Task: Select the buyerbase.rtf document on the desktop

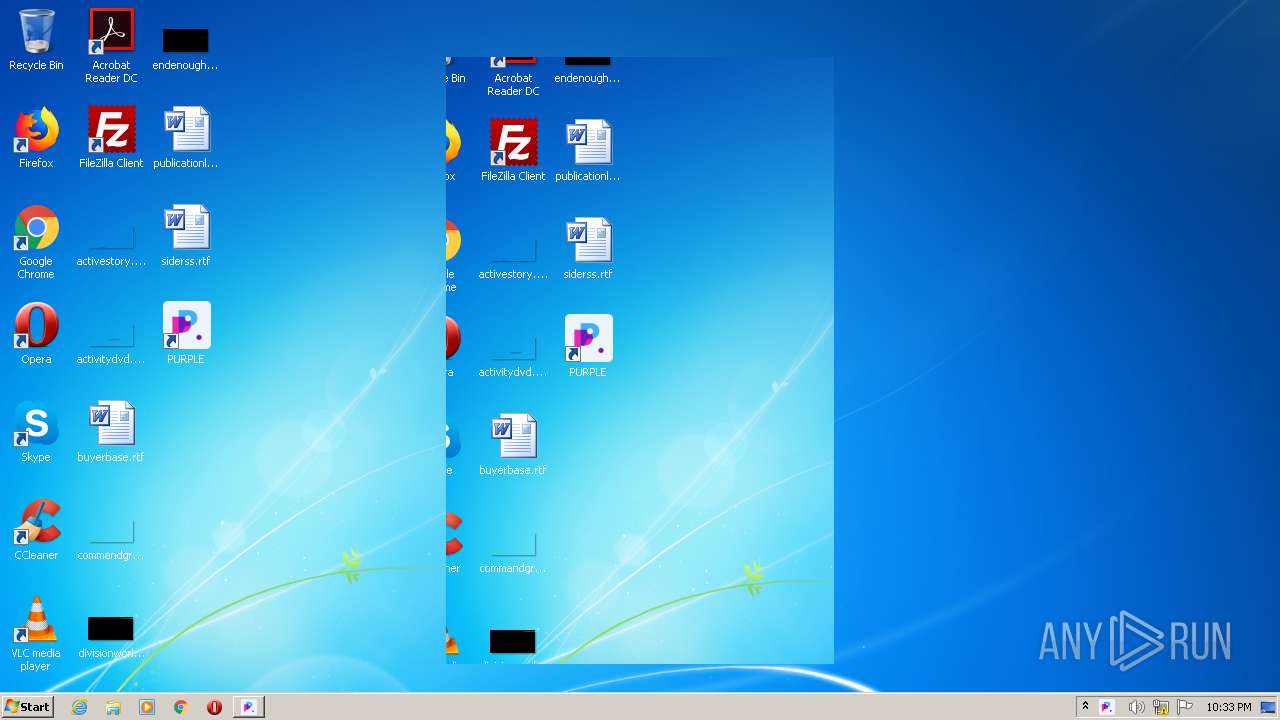Action: click(x=111, y=432)
